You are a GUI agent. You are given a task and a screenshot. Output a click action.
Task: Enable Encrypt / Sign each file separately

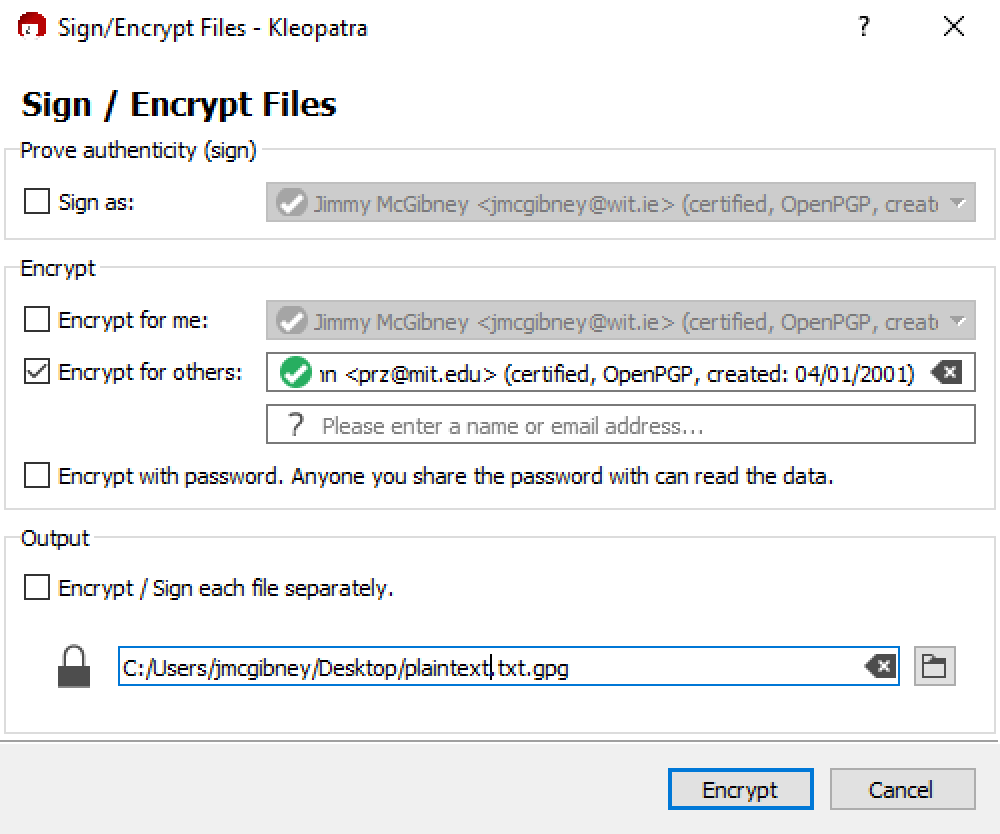pos(36,587)
